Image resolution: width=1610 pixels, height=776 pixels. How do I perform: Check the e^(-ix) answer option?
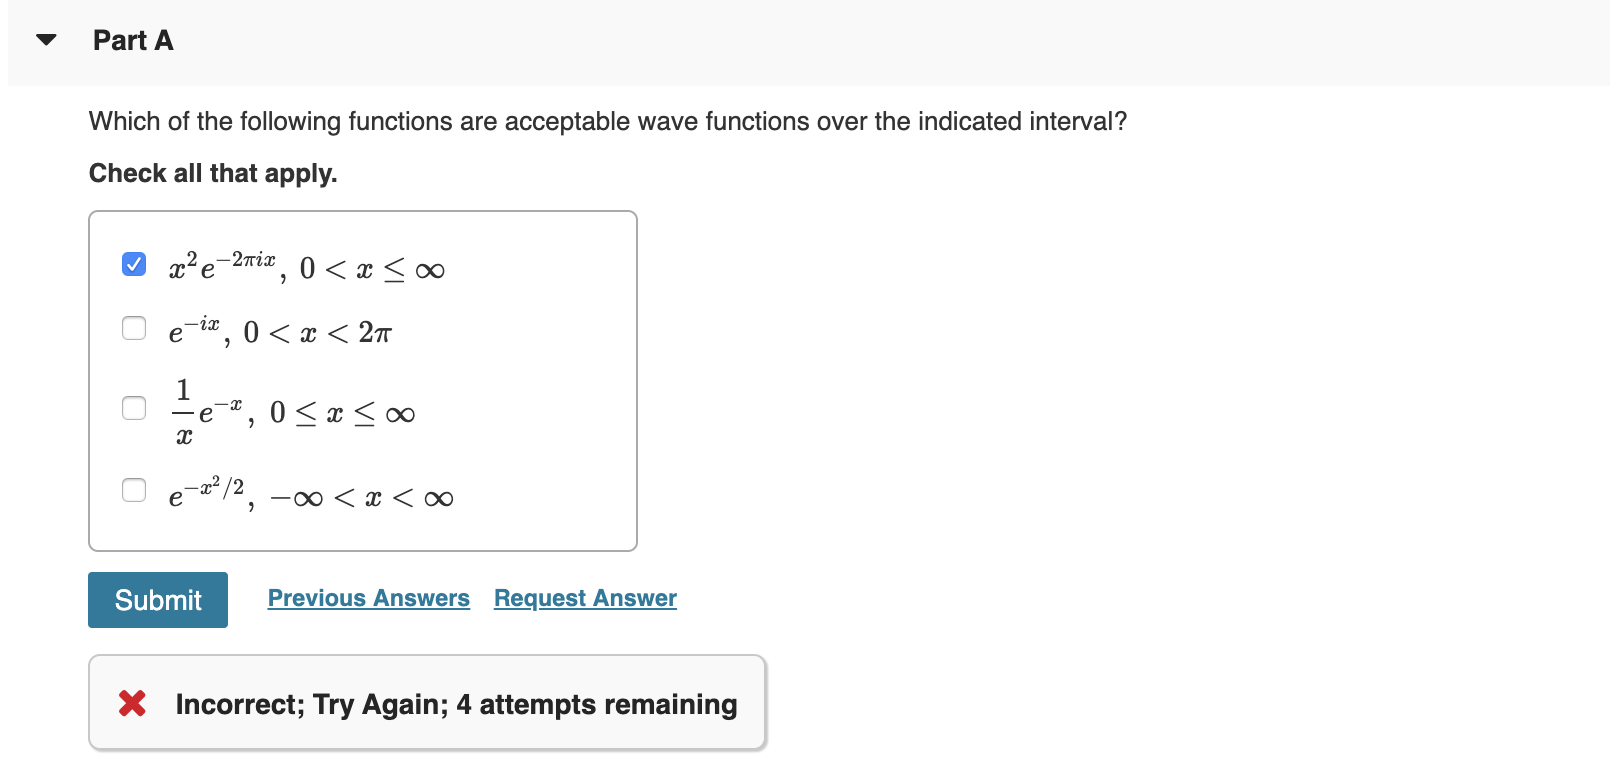coord(133,328)
